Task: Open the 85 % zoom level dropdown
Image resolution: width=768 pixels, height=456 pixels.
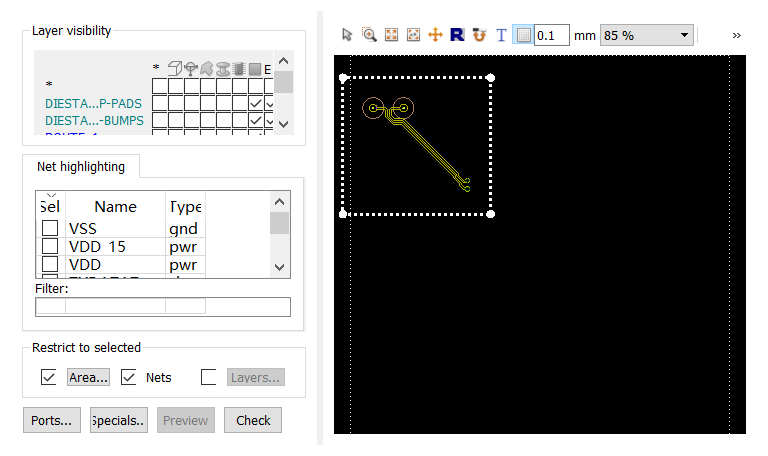Action: point(647,35)
